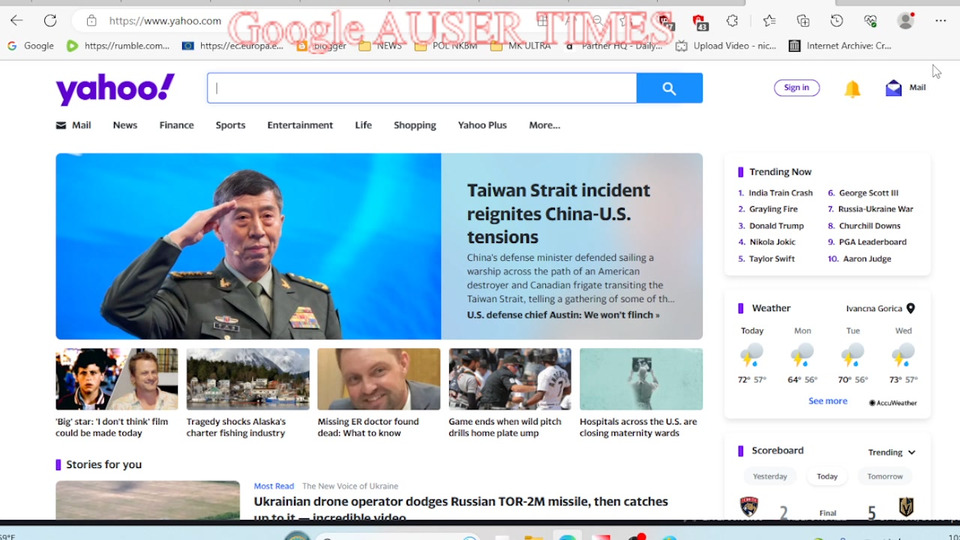Open the NEWS bookmarks folder

tap(380, 46)
